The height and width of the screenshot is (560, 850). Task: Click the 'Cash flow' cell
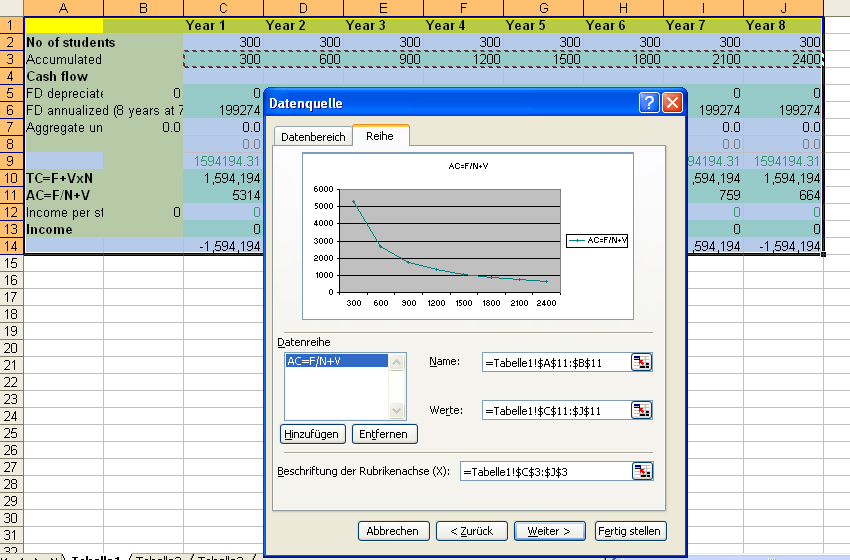pos(63,76)
